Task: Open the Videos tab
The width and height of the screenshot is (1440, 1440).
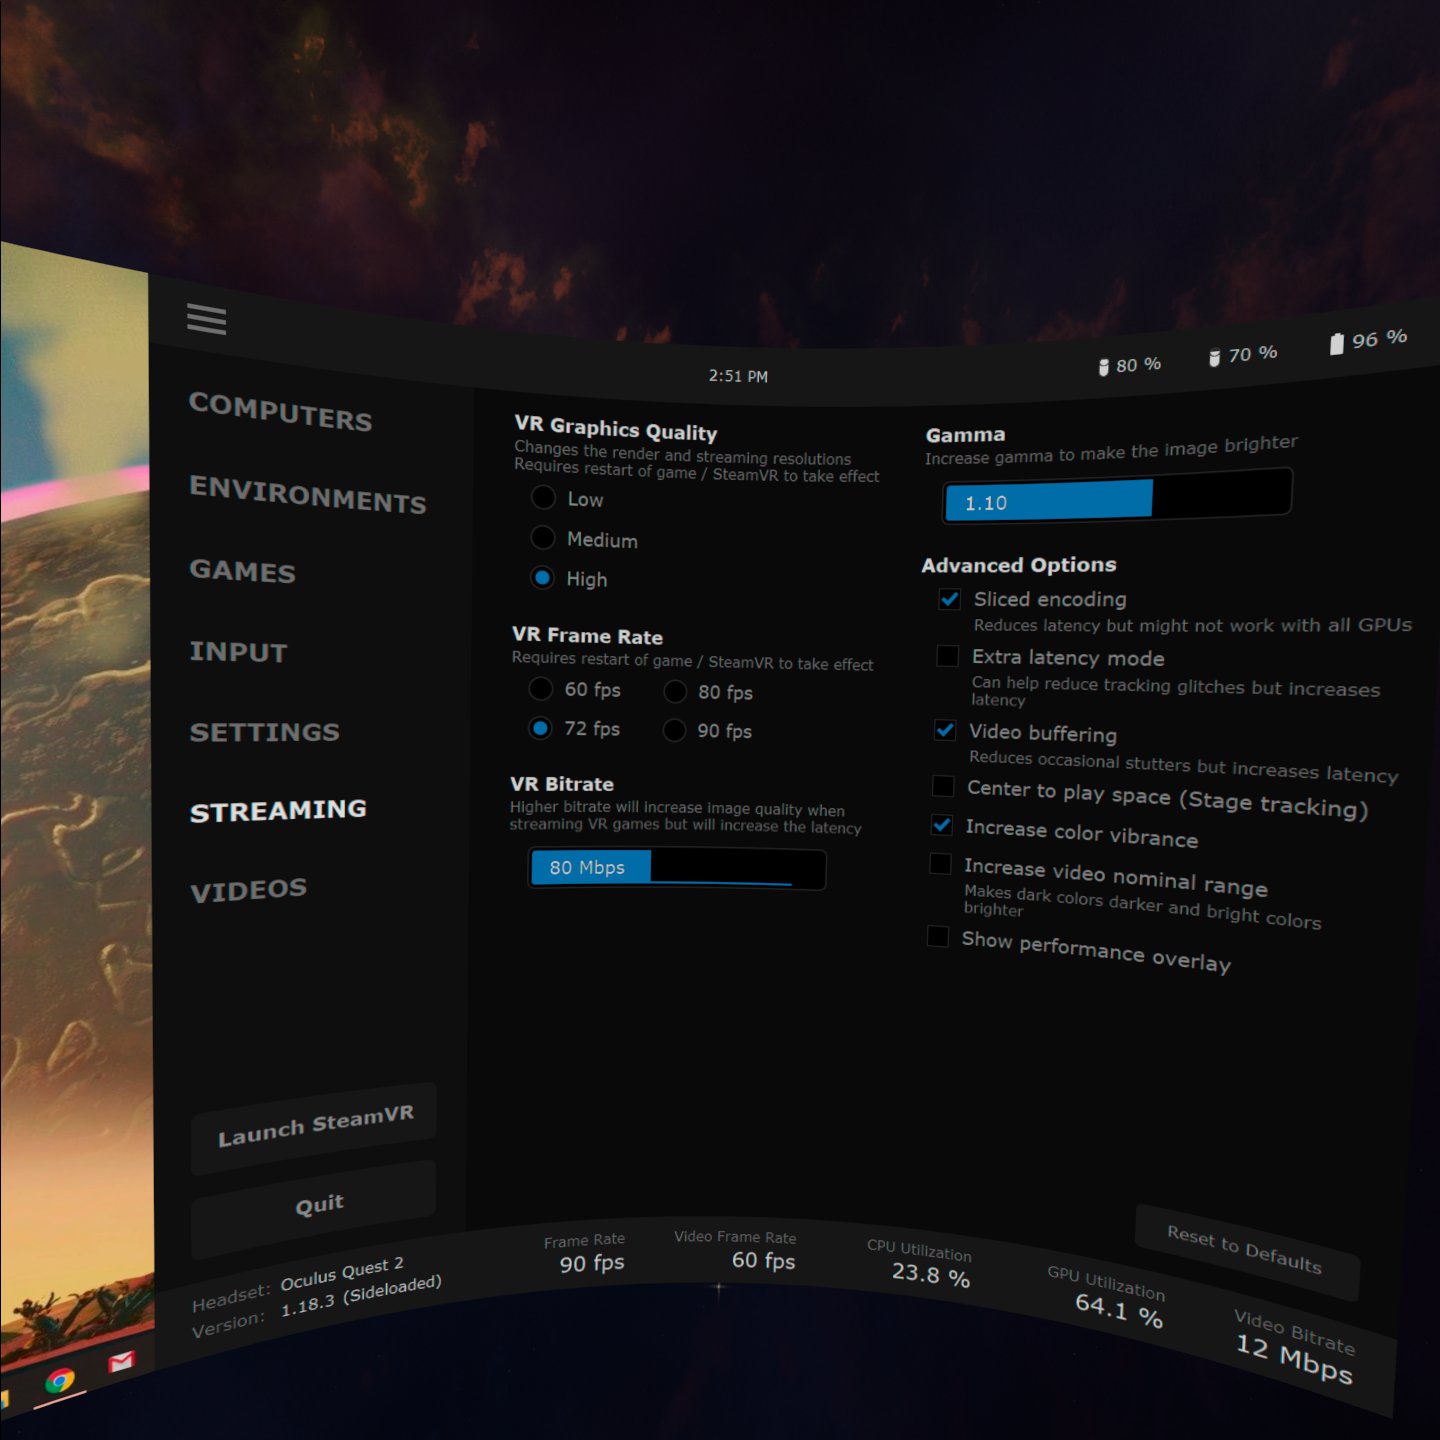Action: coord(248,890)
